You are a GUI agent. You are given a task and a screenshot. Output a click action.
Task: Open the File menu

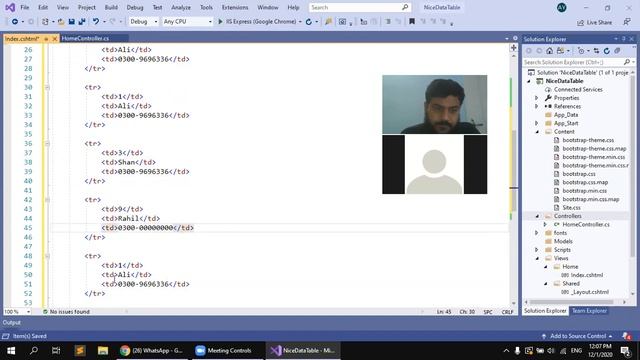(x=24, y=7)
